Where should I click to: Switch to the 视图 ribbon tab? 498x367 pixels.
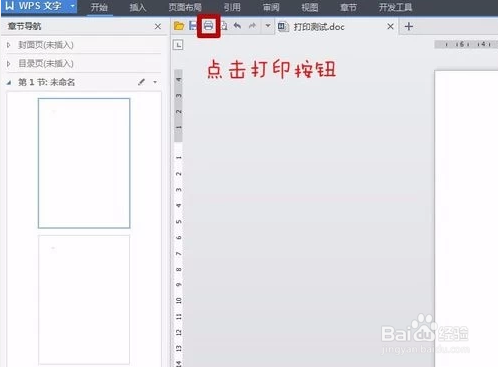[x=310, y=7]
